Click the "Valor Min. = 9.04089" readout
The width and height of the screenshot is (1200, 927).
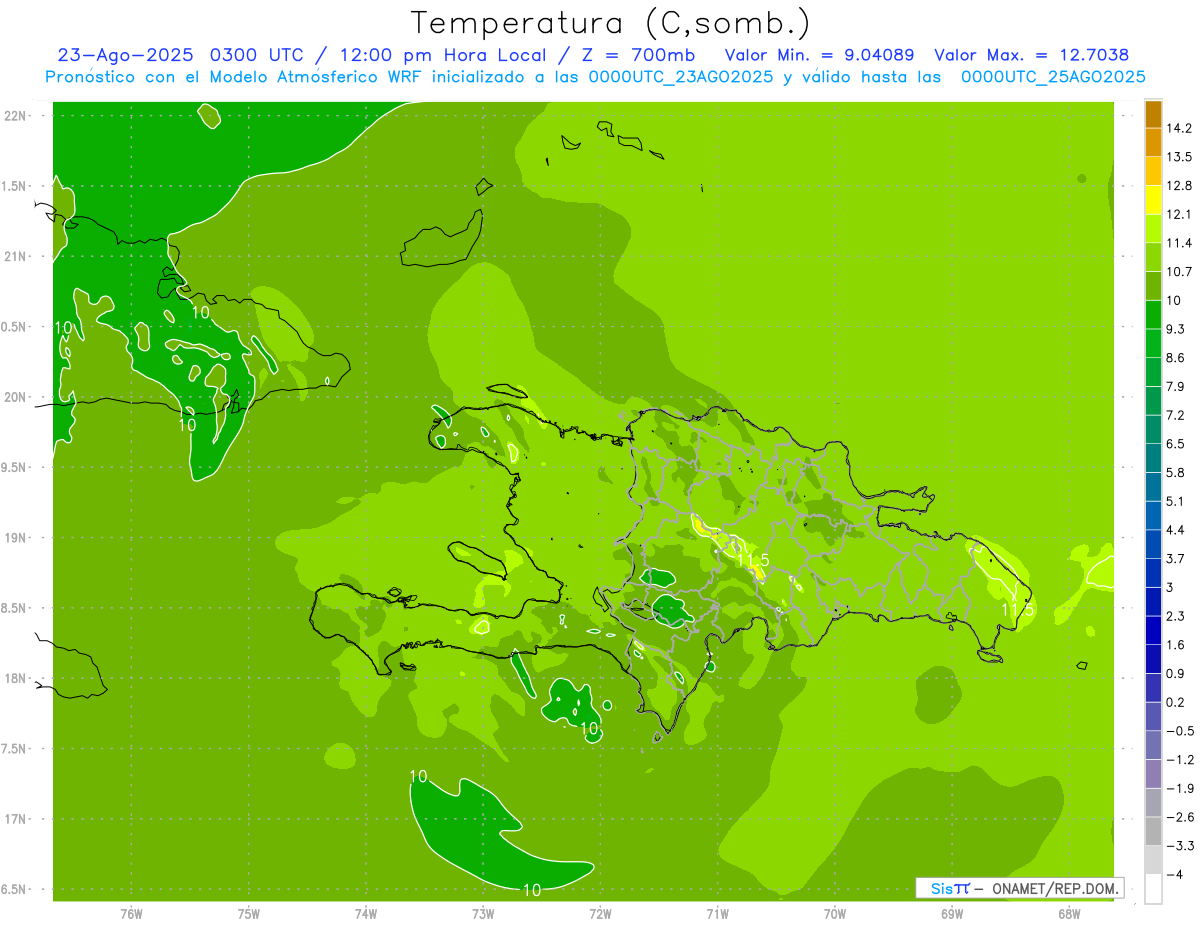point(819,55)
